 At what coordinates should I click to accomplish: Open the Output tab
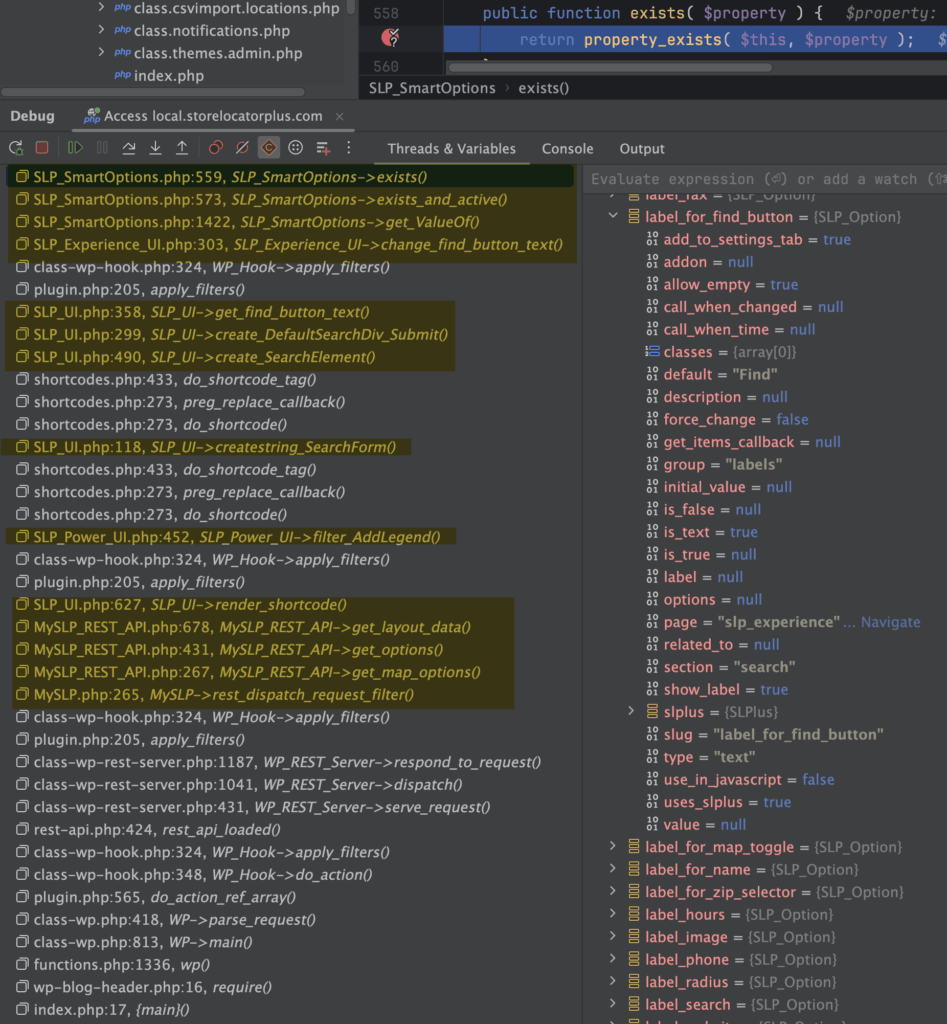click(x=642, y=149)
